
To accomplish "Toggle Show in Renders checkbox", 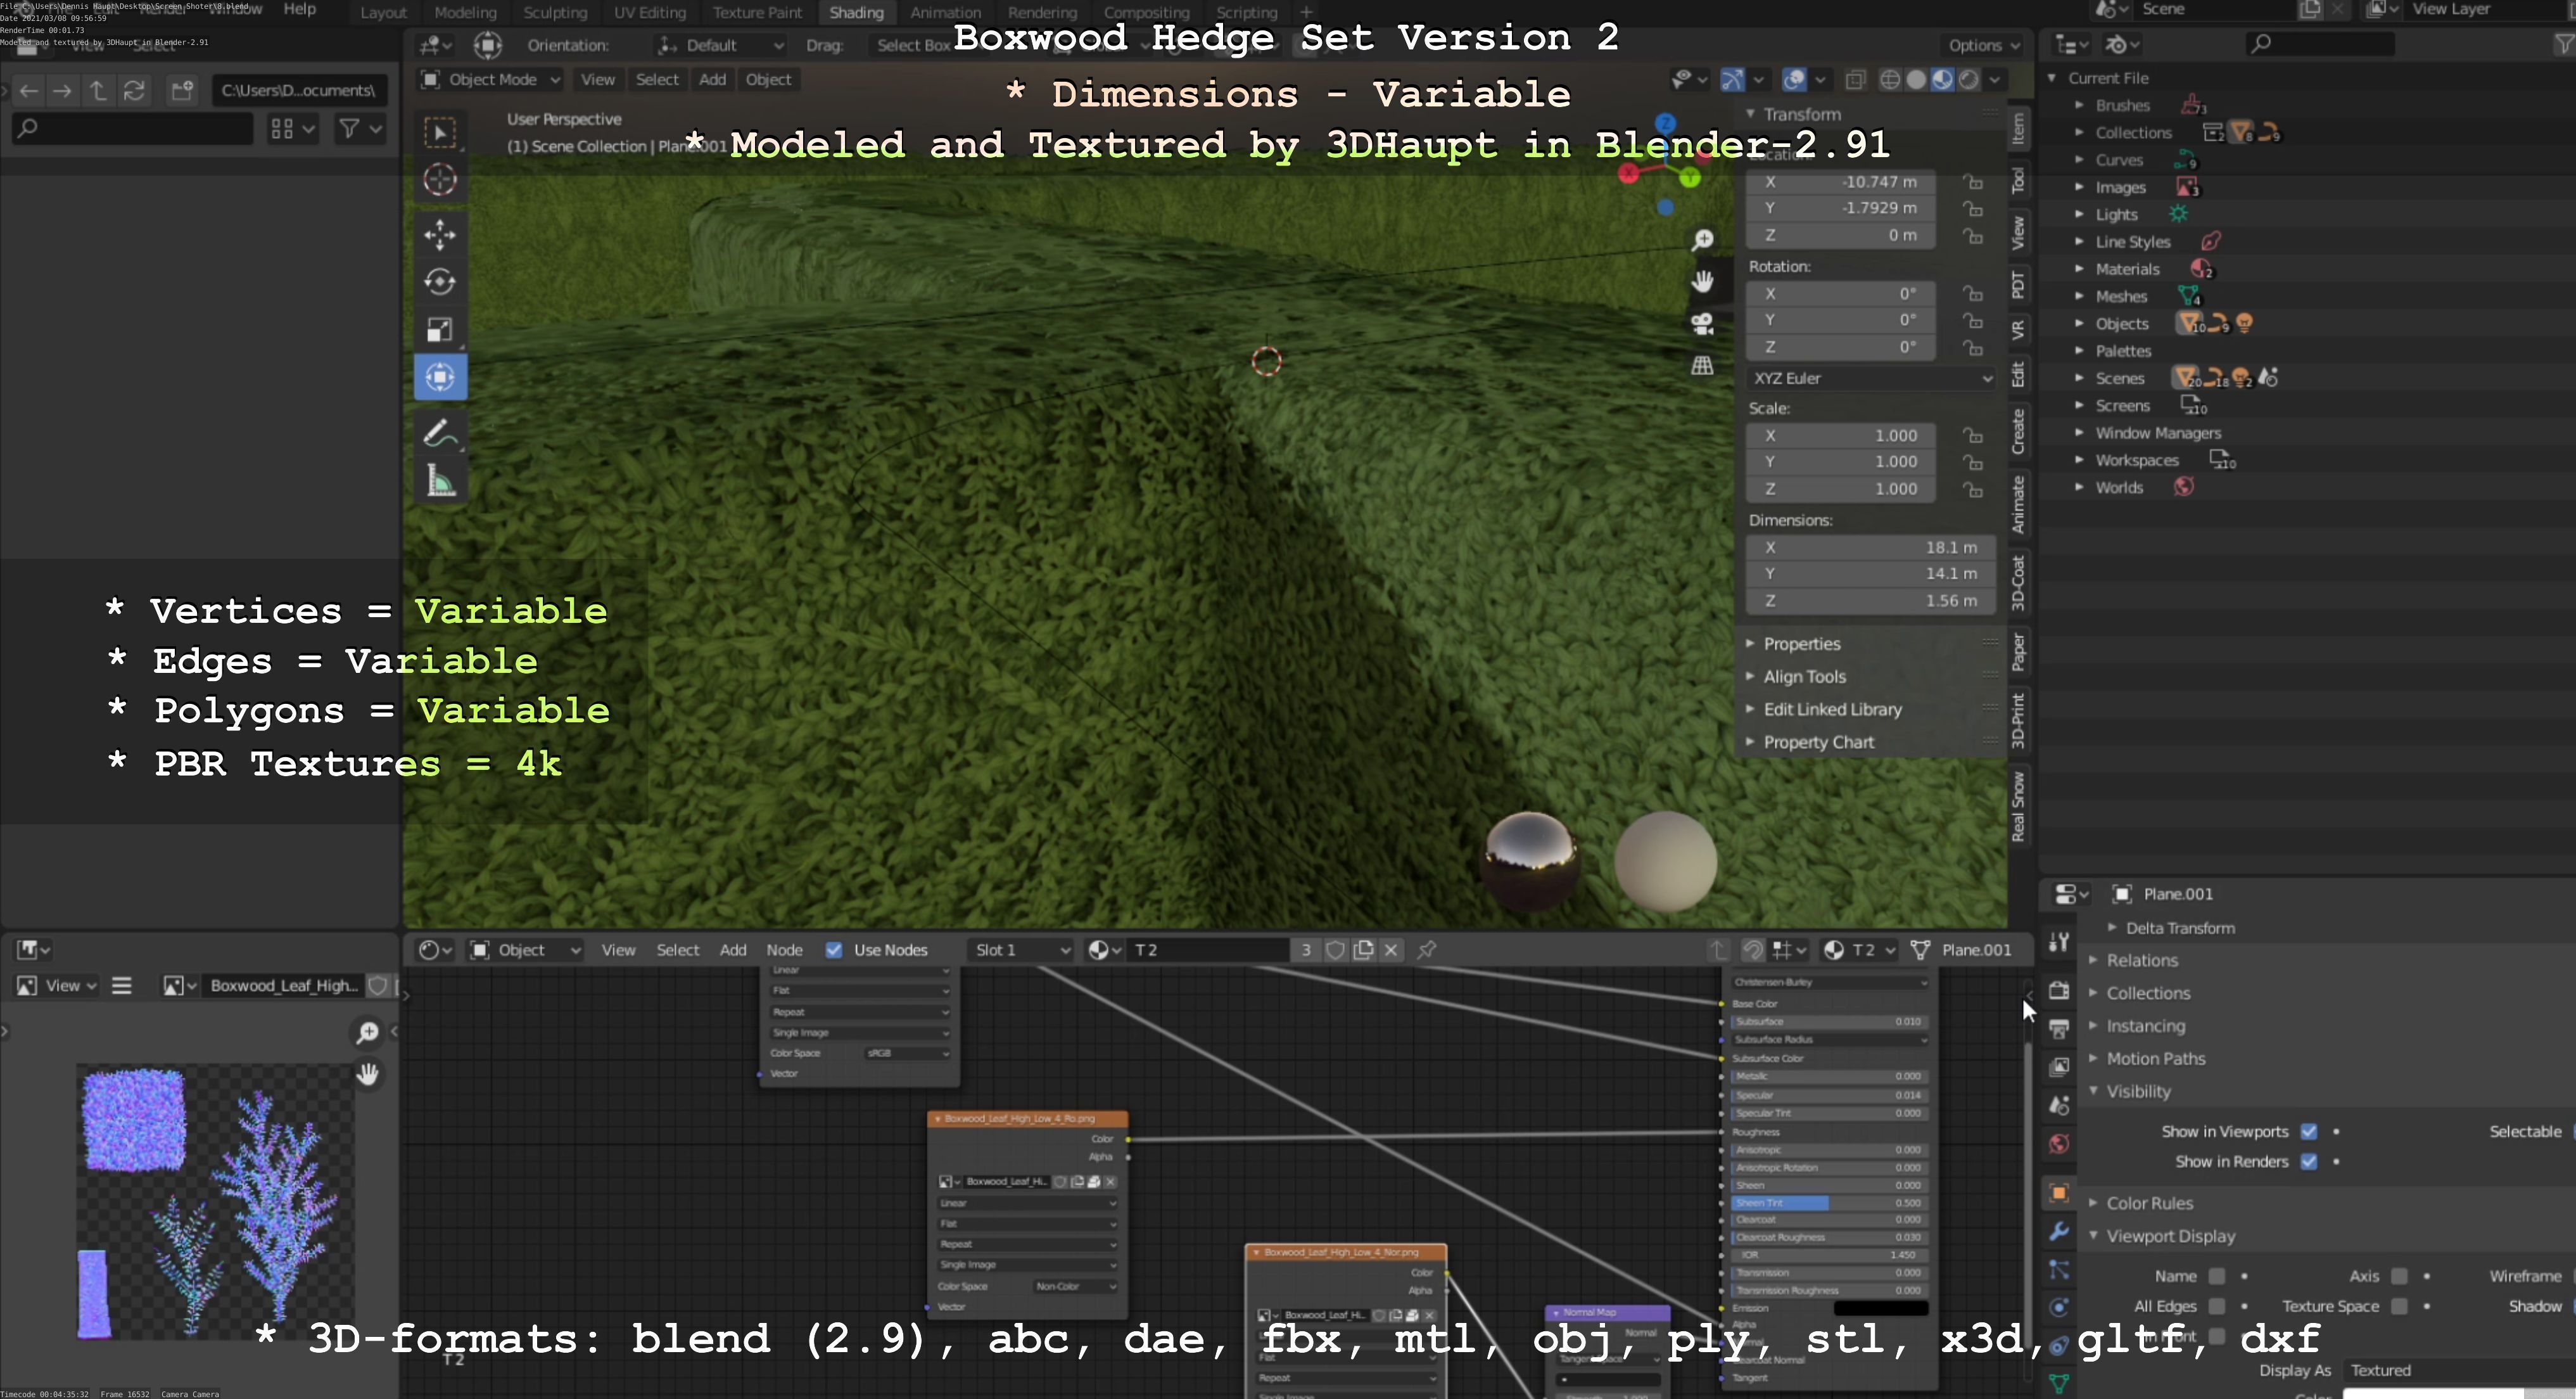I will tap(2308, 1162).
